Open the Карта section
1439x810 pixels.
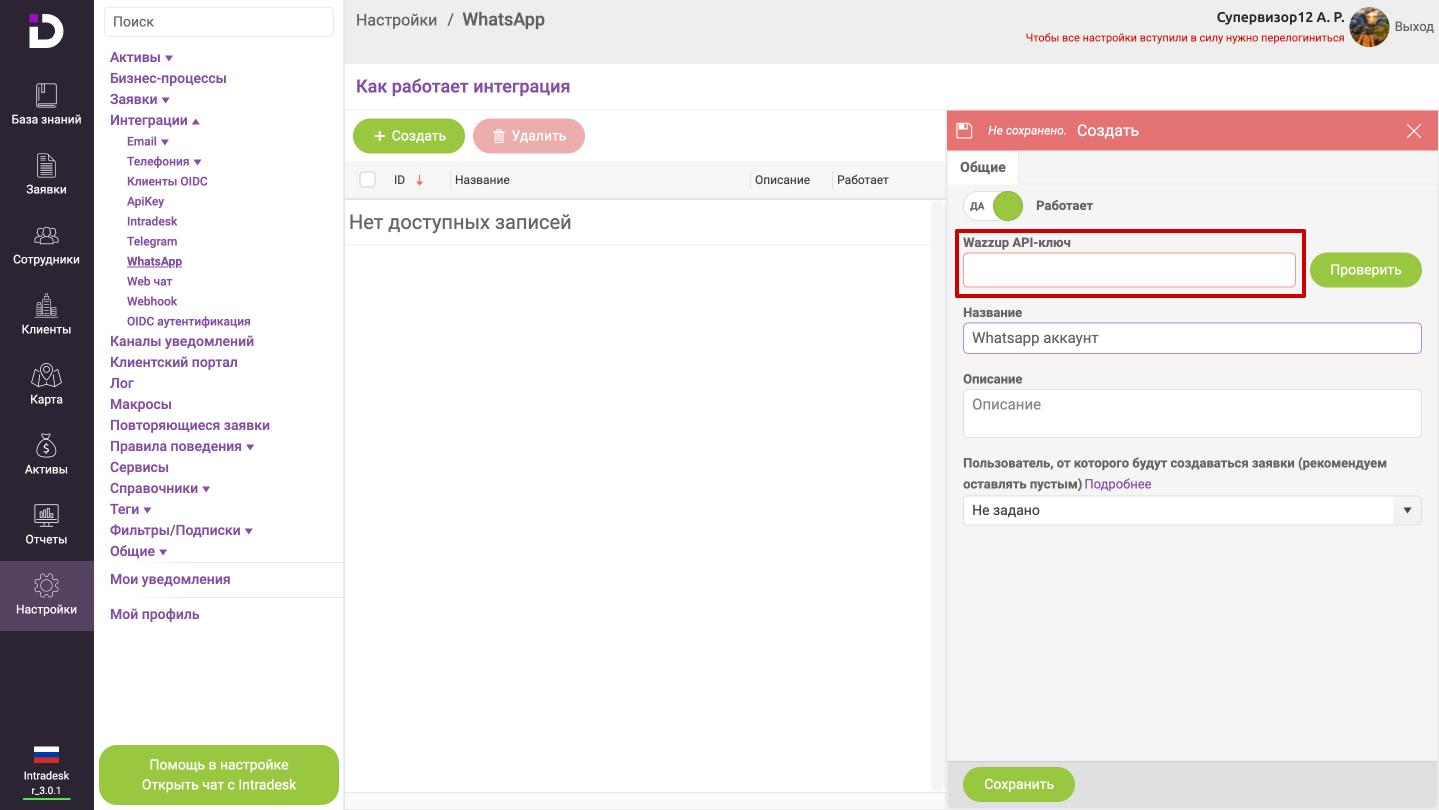[x=46, y=385]
